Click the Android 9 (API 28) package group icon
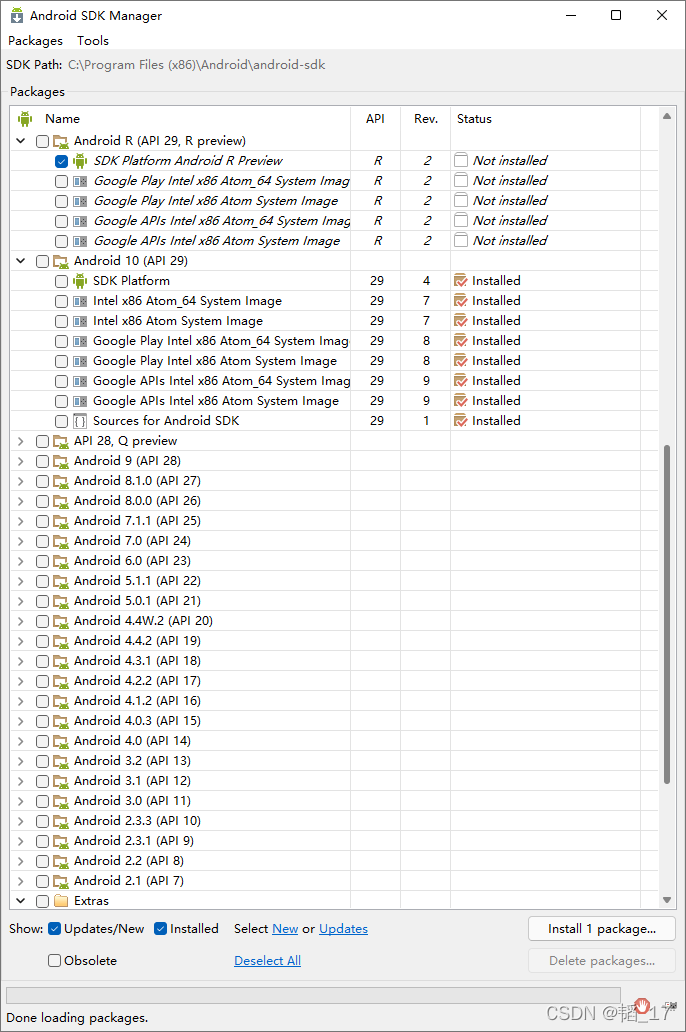The height and width of the screenshot is (1032, 686). [x=62, y=460]
